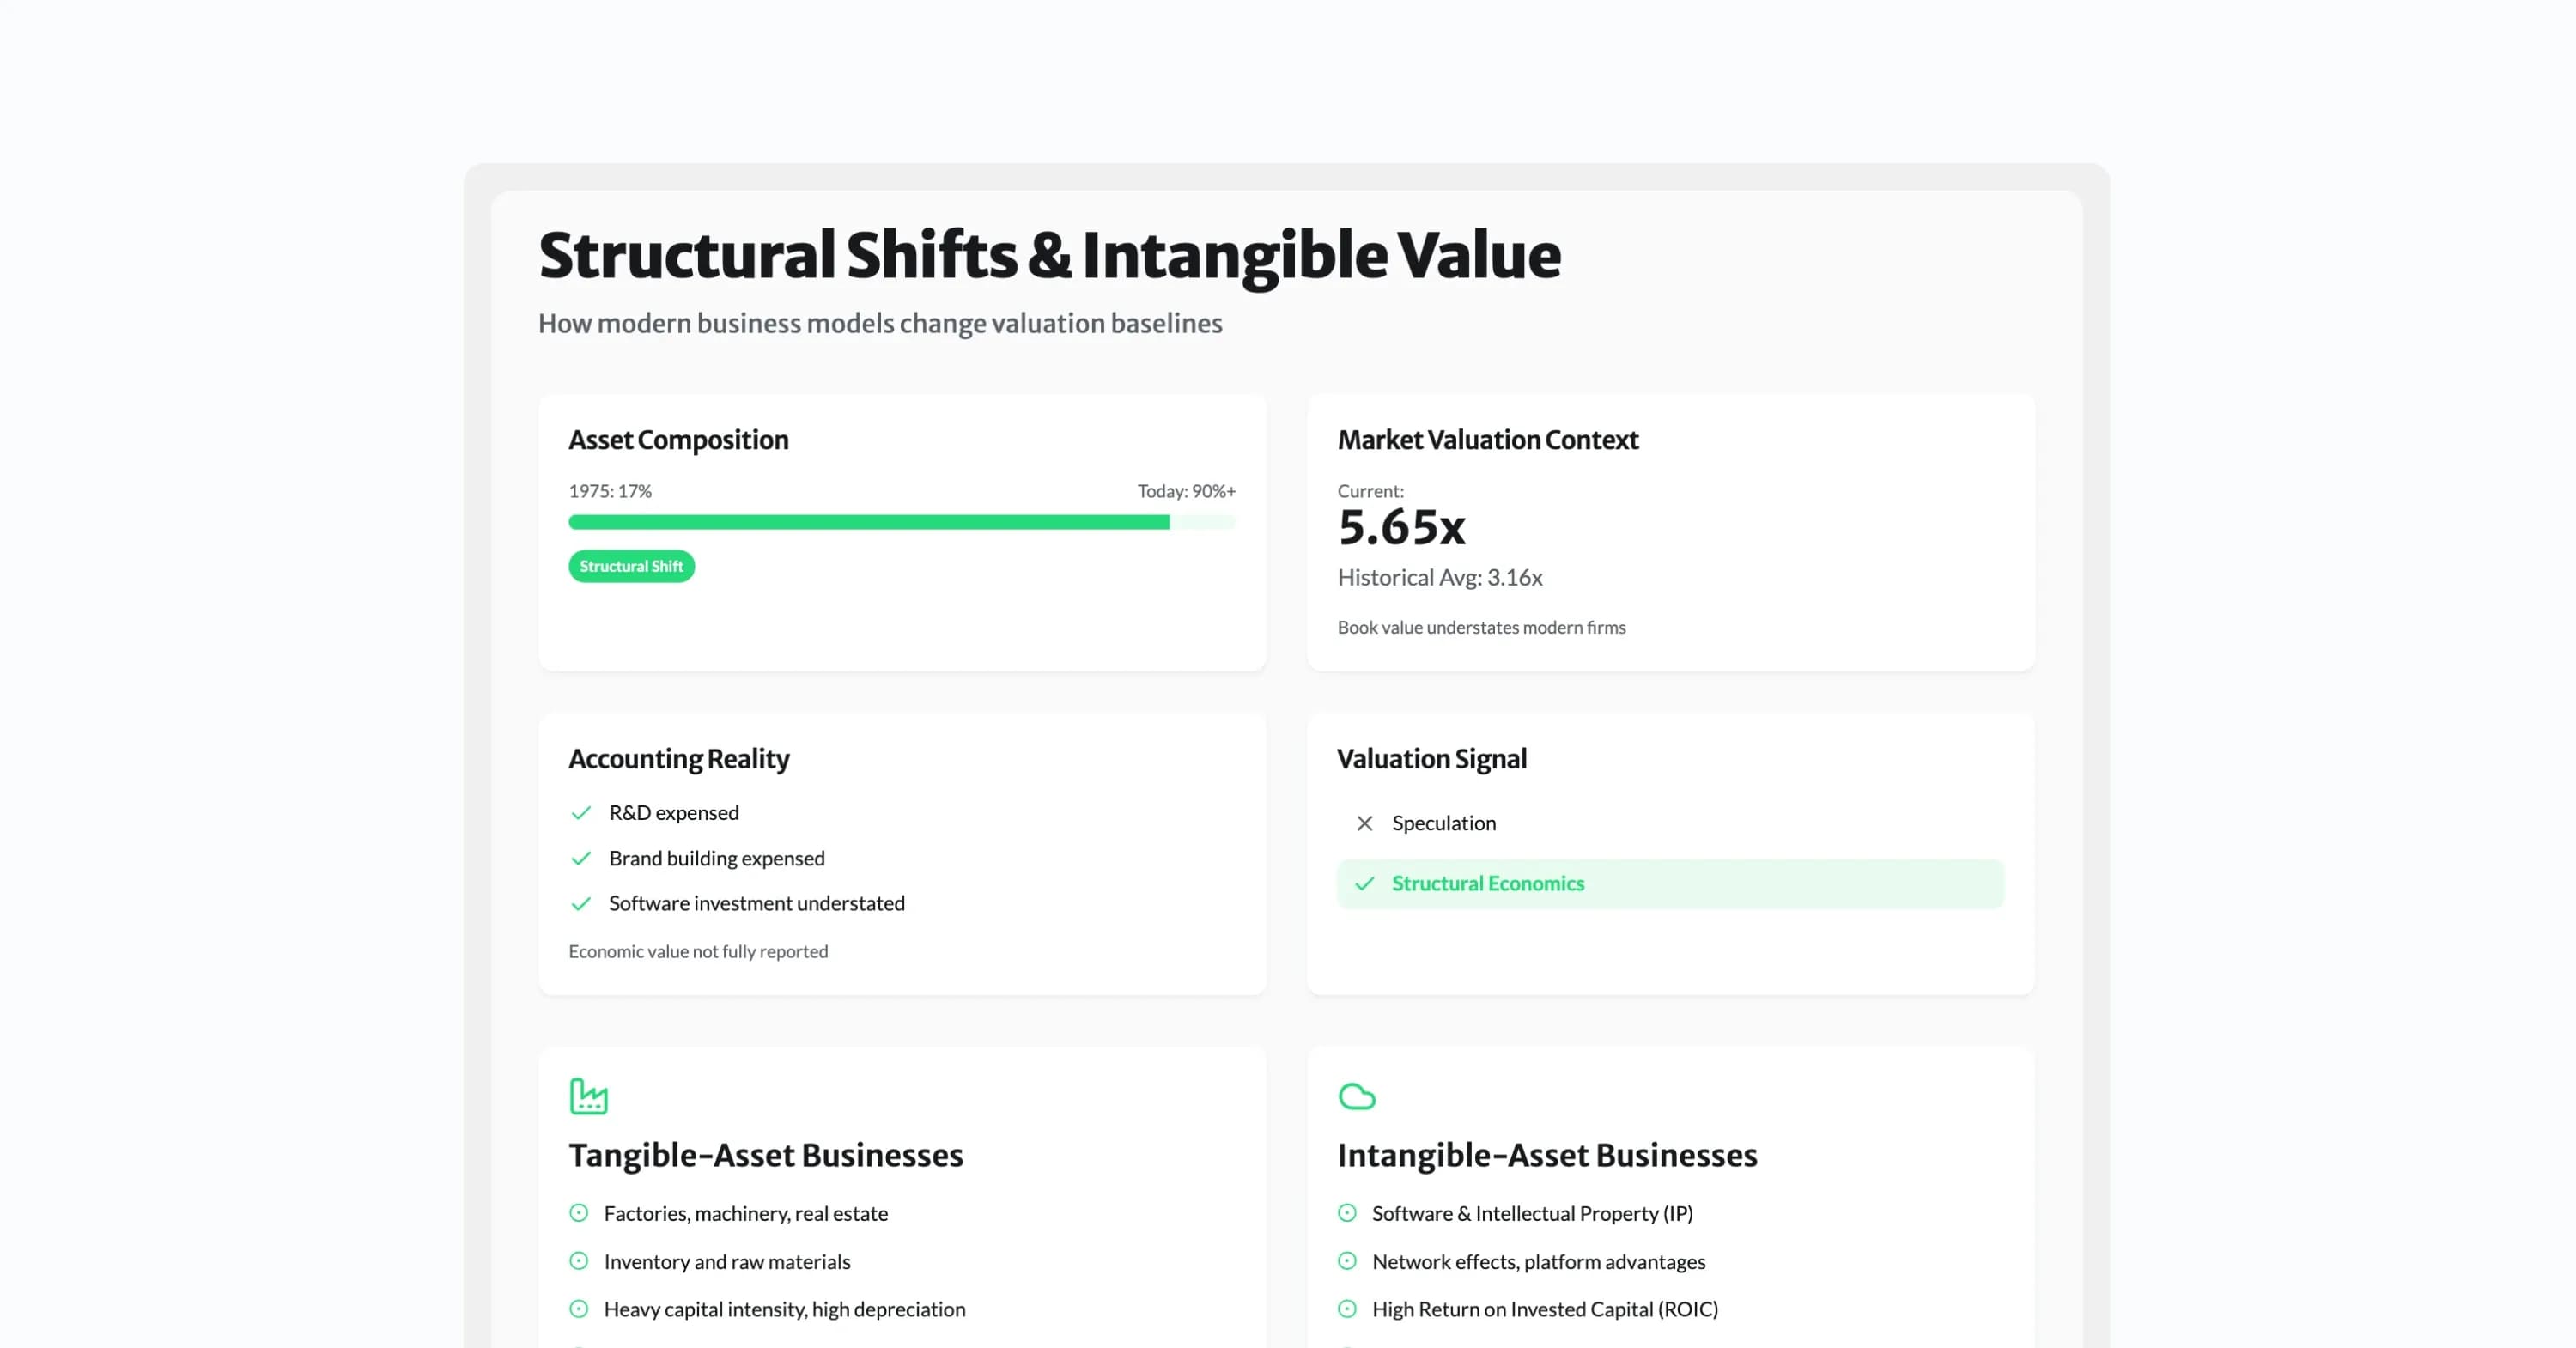The image size is (2576, 1348).
Task: Click Book value understates modern firms note
Action: (1481, 628)
